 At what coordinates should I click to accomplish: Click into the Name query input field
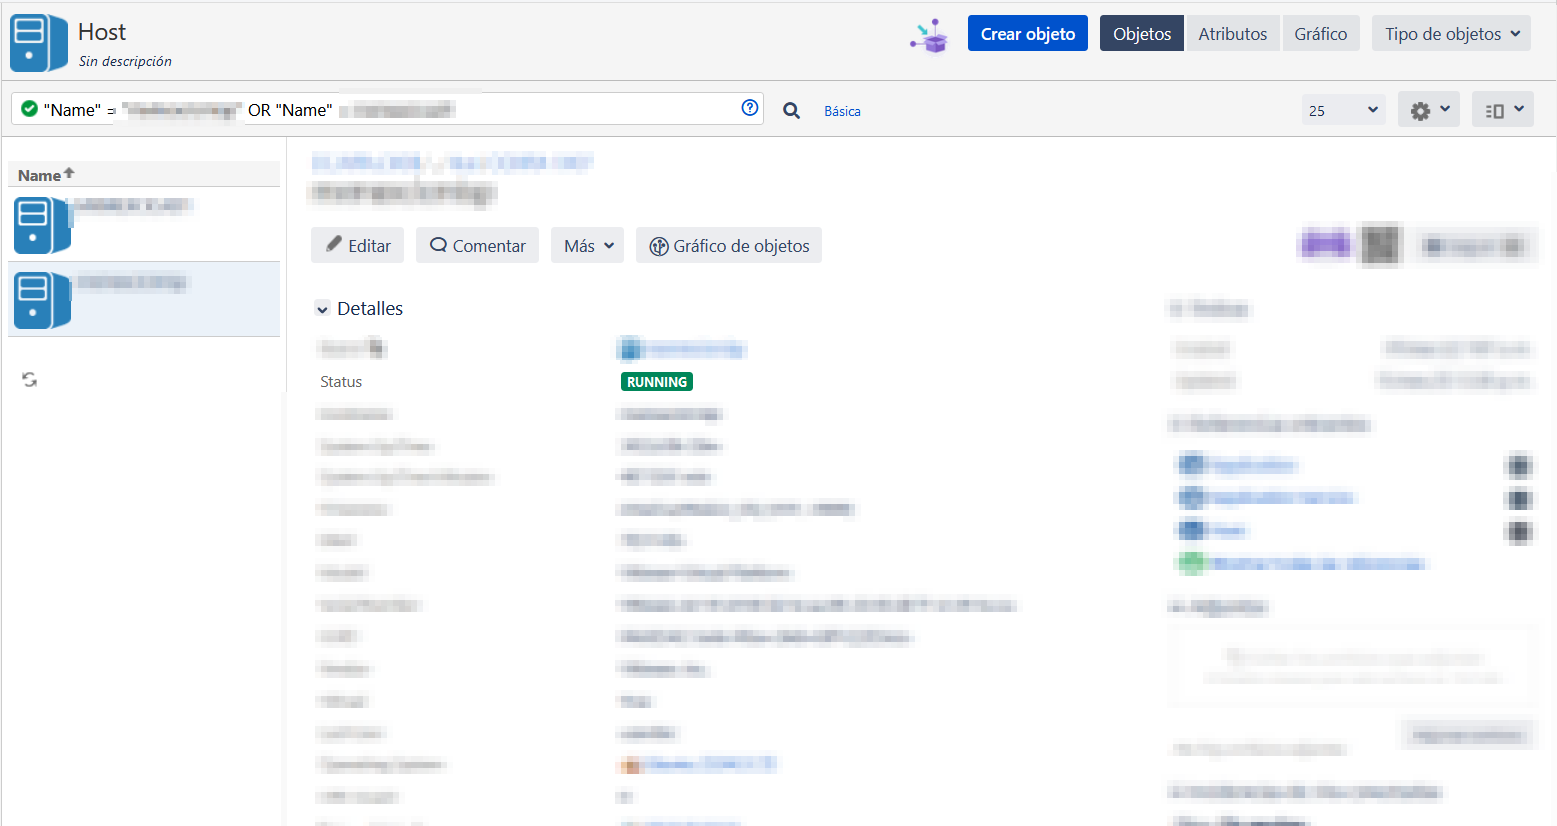(387, 109)
